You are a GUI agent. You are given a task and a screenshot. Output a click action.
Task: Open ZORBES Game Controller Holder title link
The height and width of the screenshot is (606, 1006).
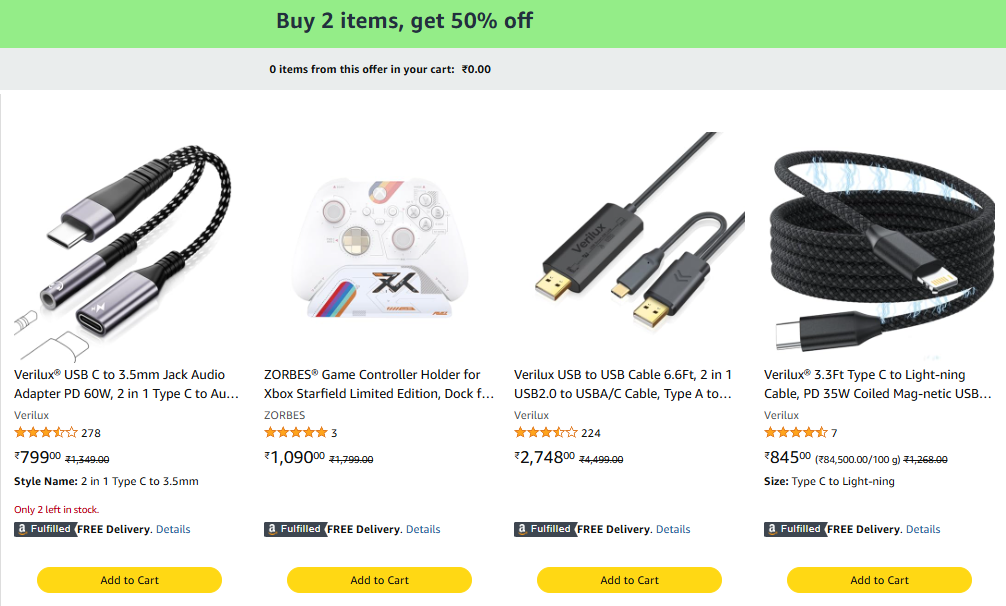pyautogui.click(x=377, y=384)
